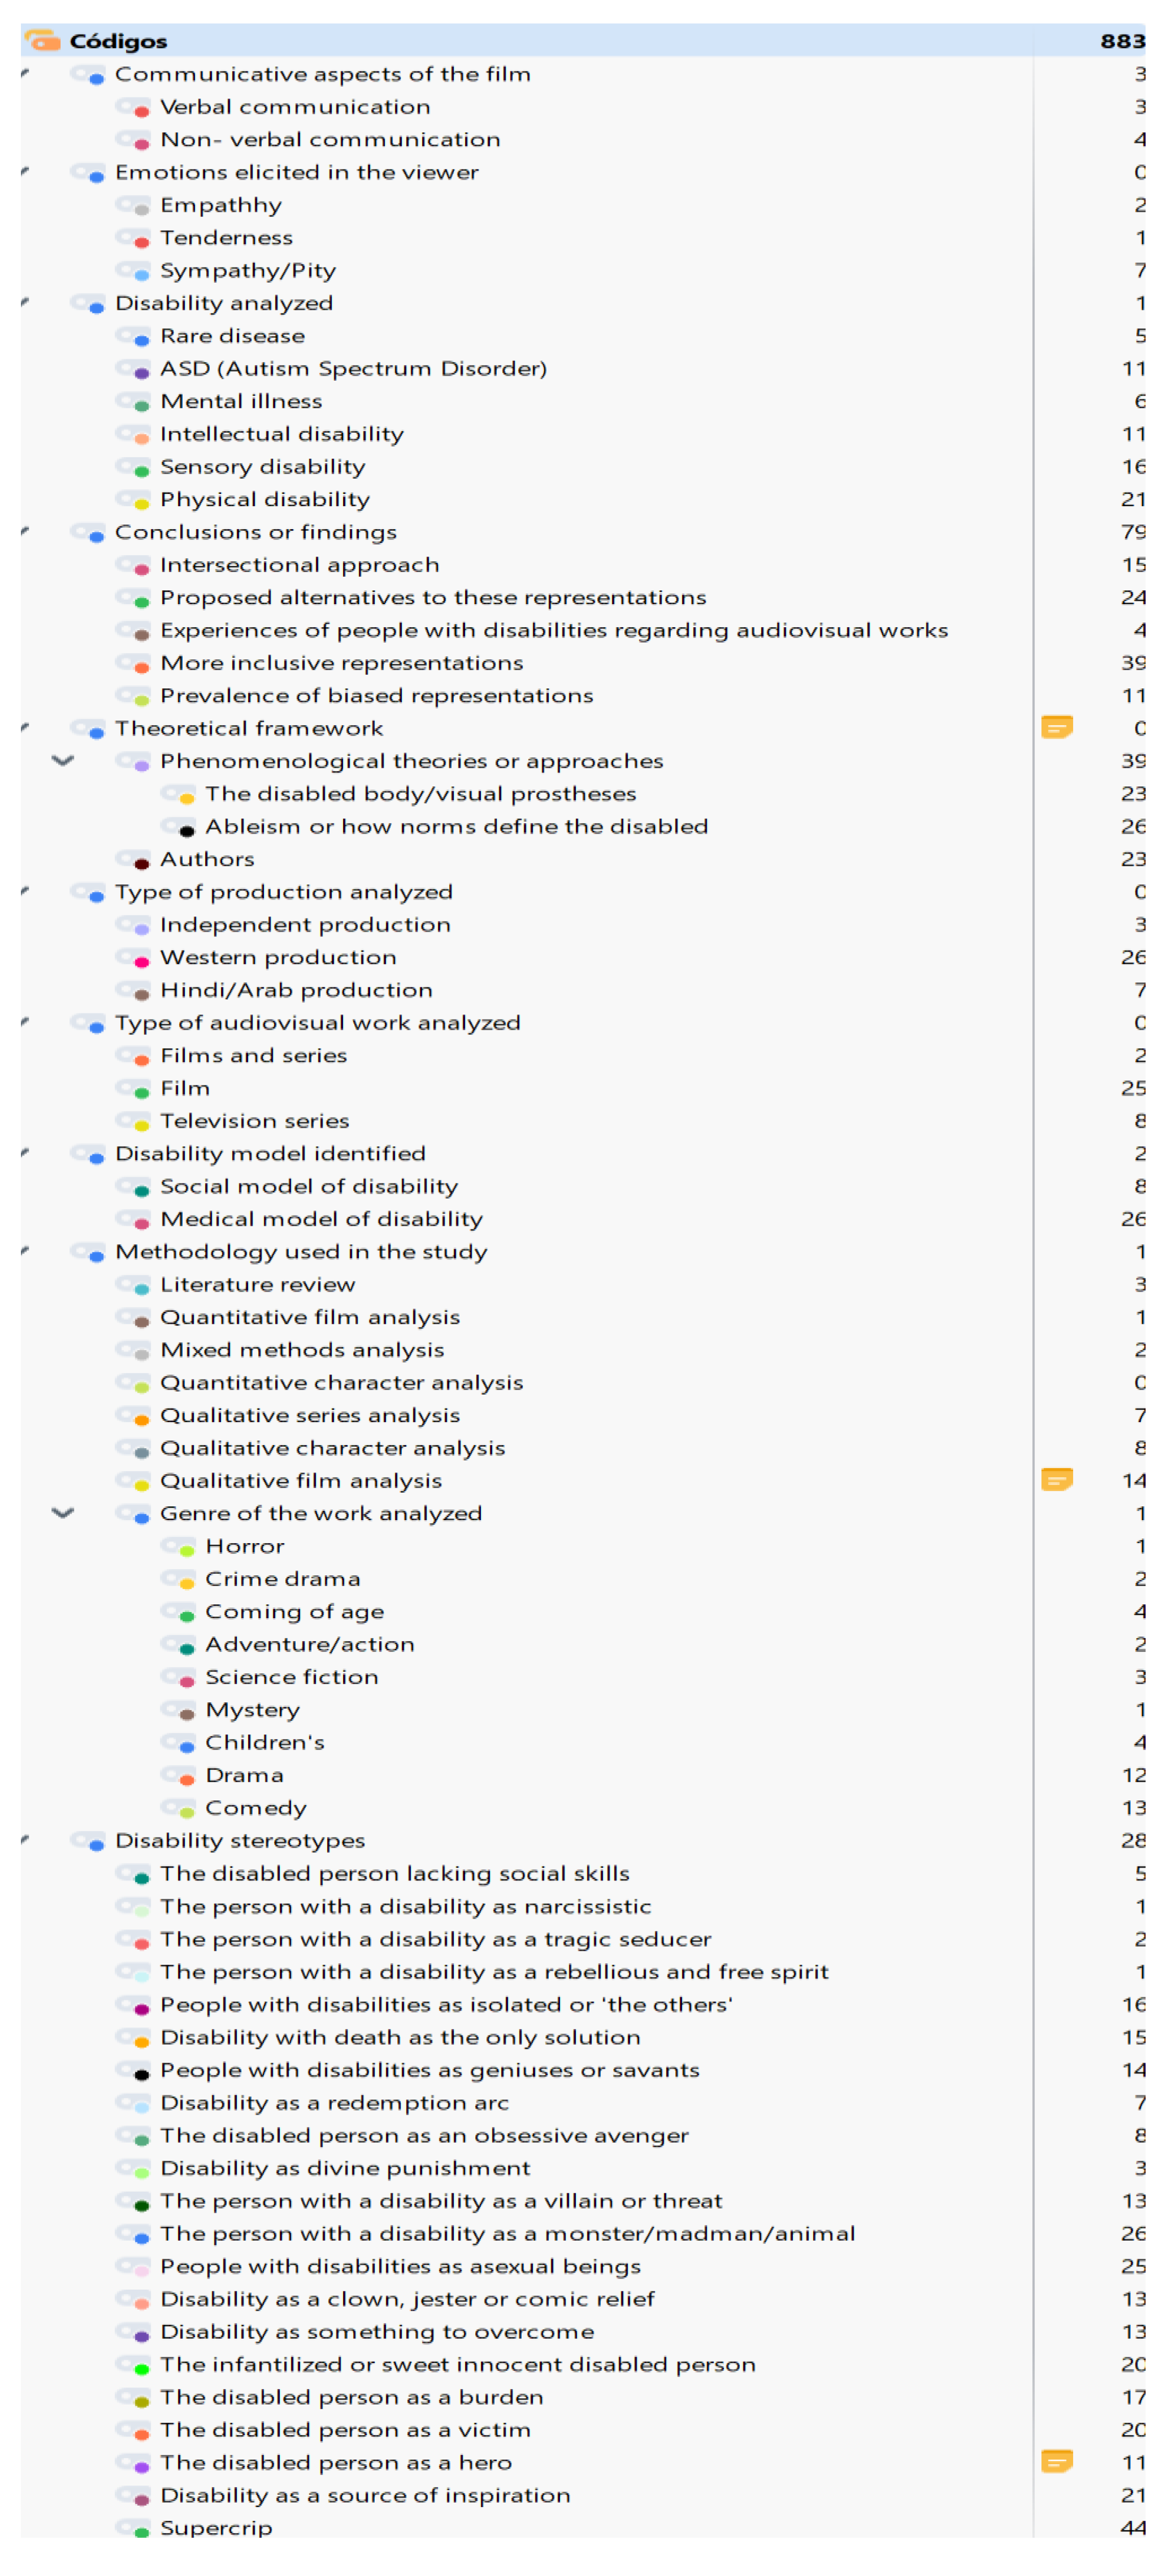
Task: Collapse Phenomenological theories or approaches node
Action: pyautogui.click(x=63, y=761)
